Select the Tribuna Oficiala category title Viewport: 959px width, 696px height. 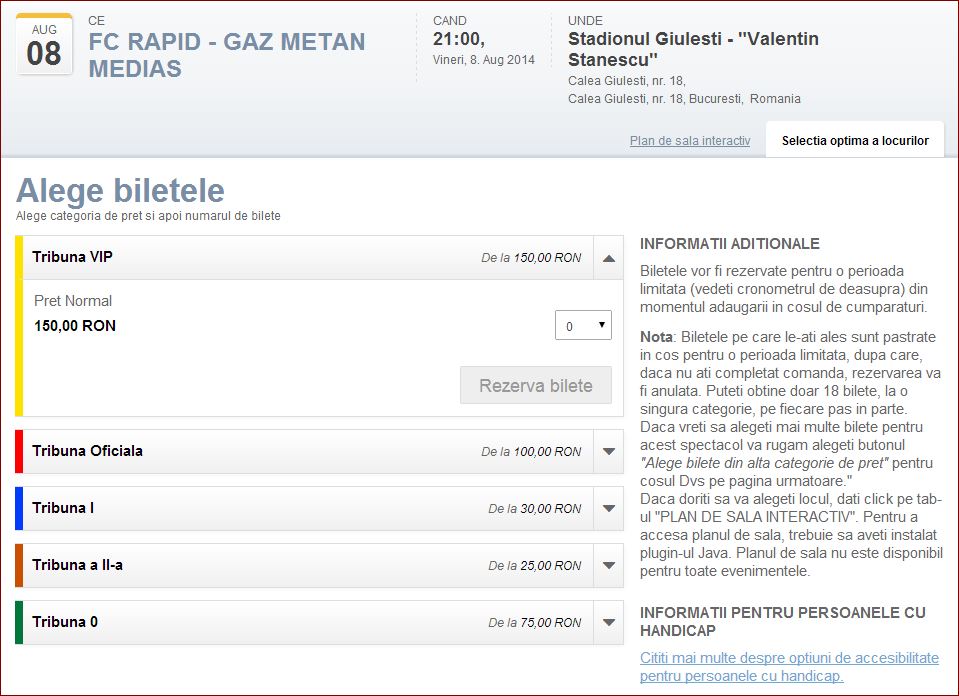click(87, 451)
